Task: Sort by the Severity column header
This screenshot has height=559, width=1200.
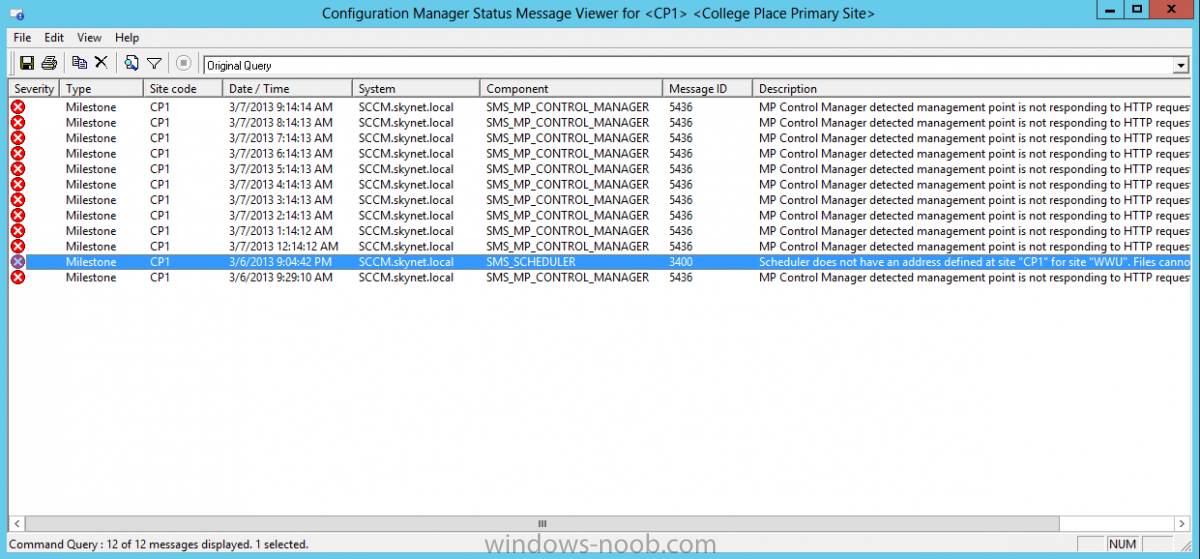Action: [34, 89]
